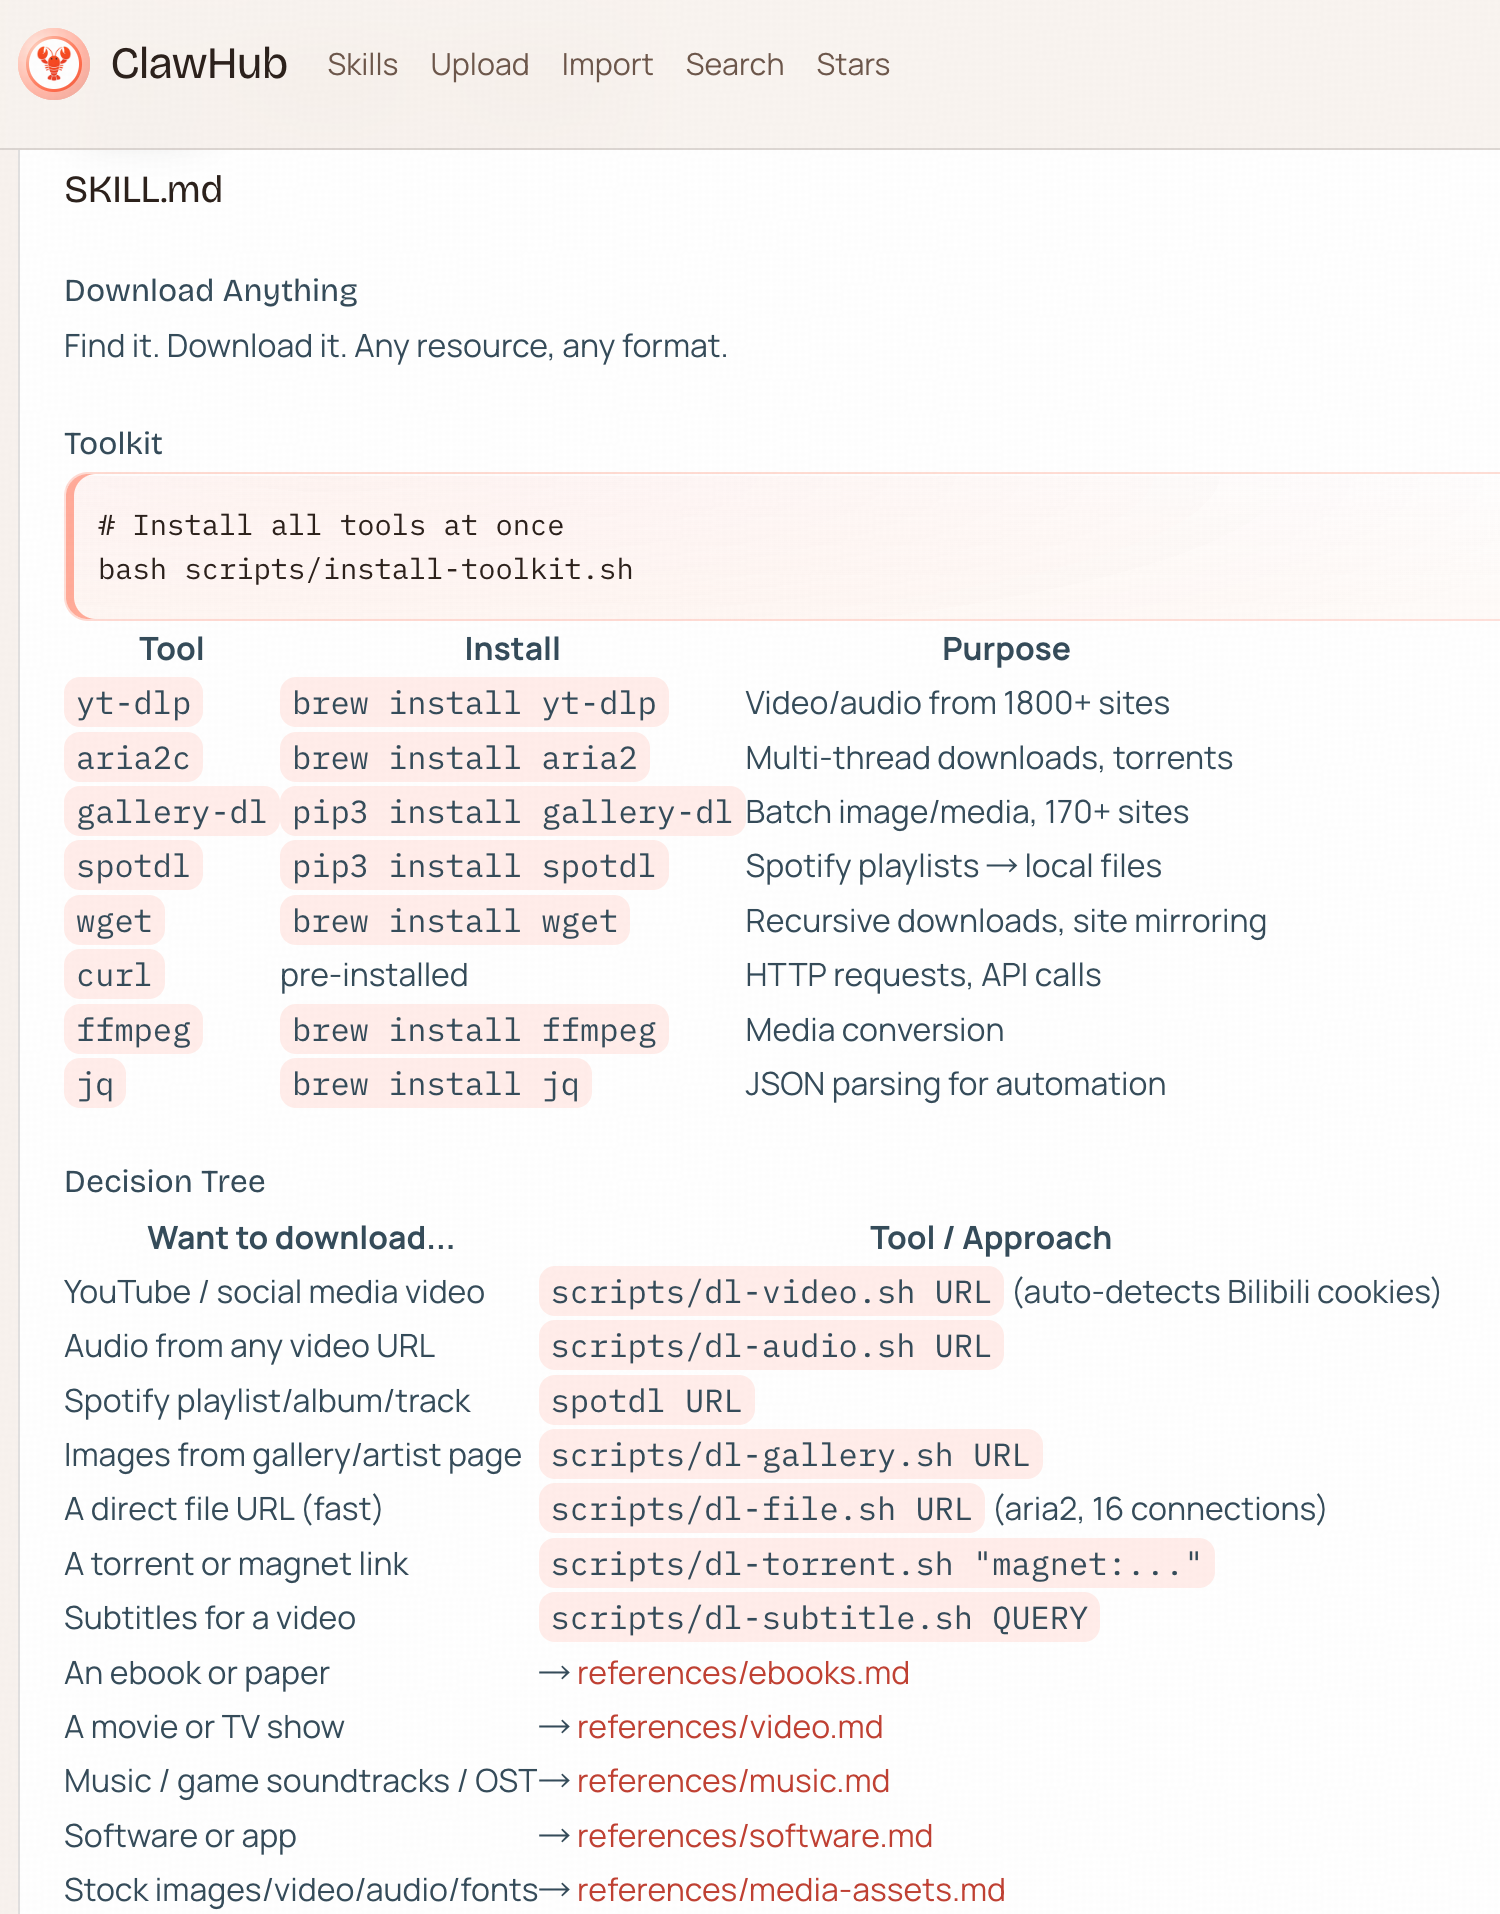The height and width of the screenshot is (1914, 1500).
Task: Click the references/software.md link
Action: [754, 1836]
